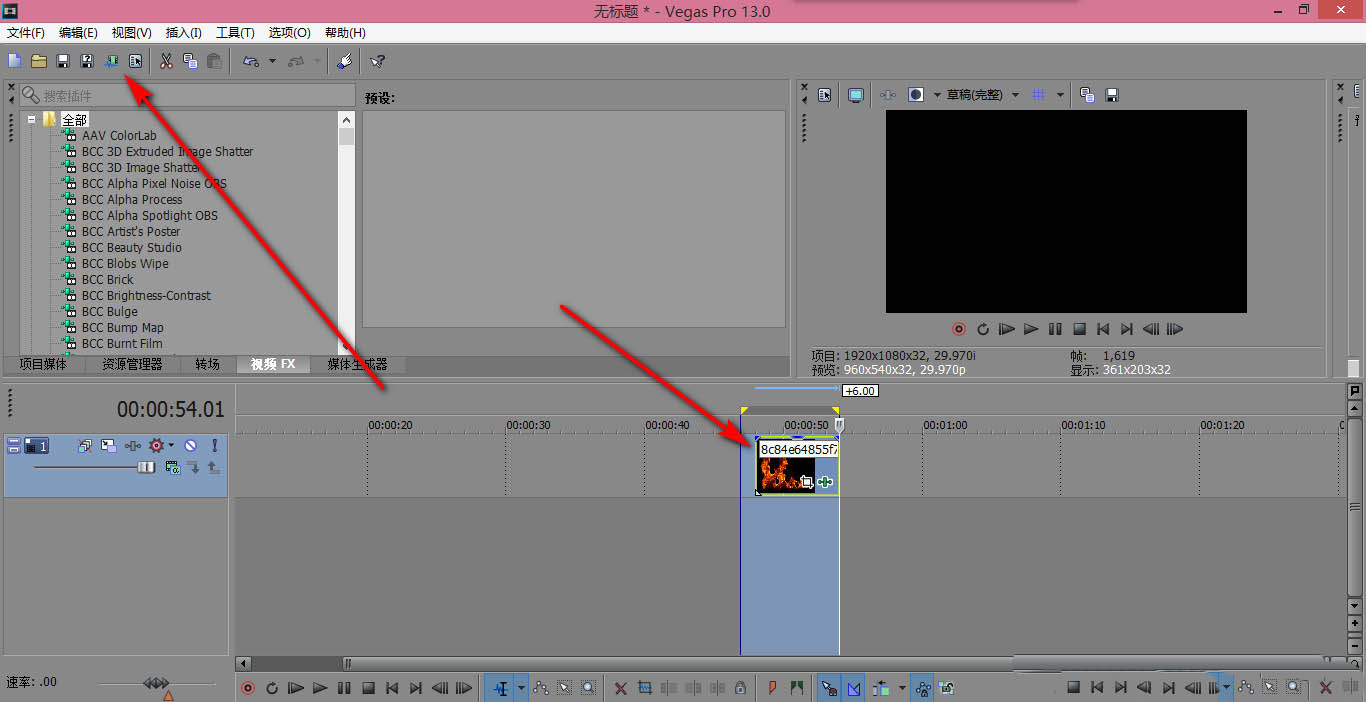The width and height of the screenshot is (1366, 702).
Task: Toggle track 1 Mute icon
Action: pos(190,446)
